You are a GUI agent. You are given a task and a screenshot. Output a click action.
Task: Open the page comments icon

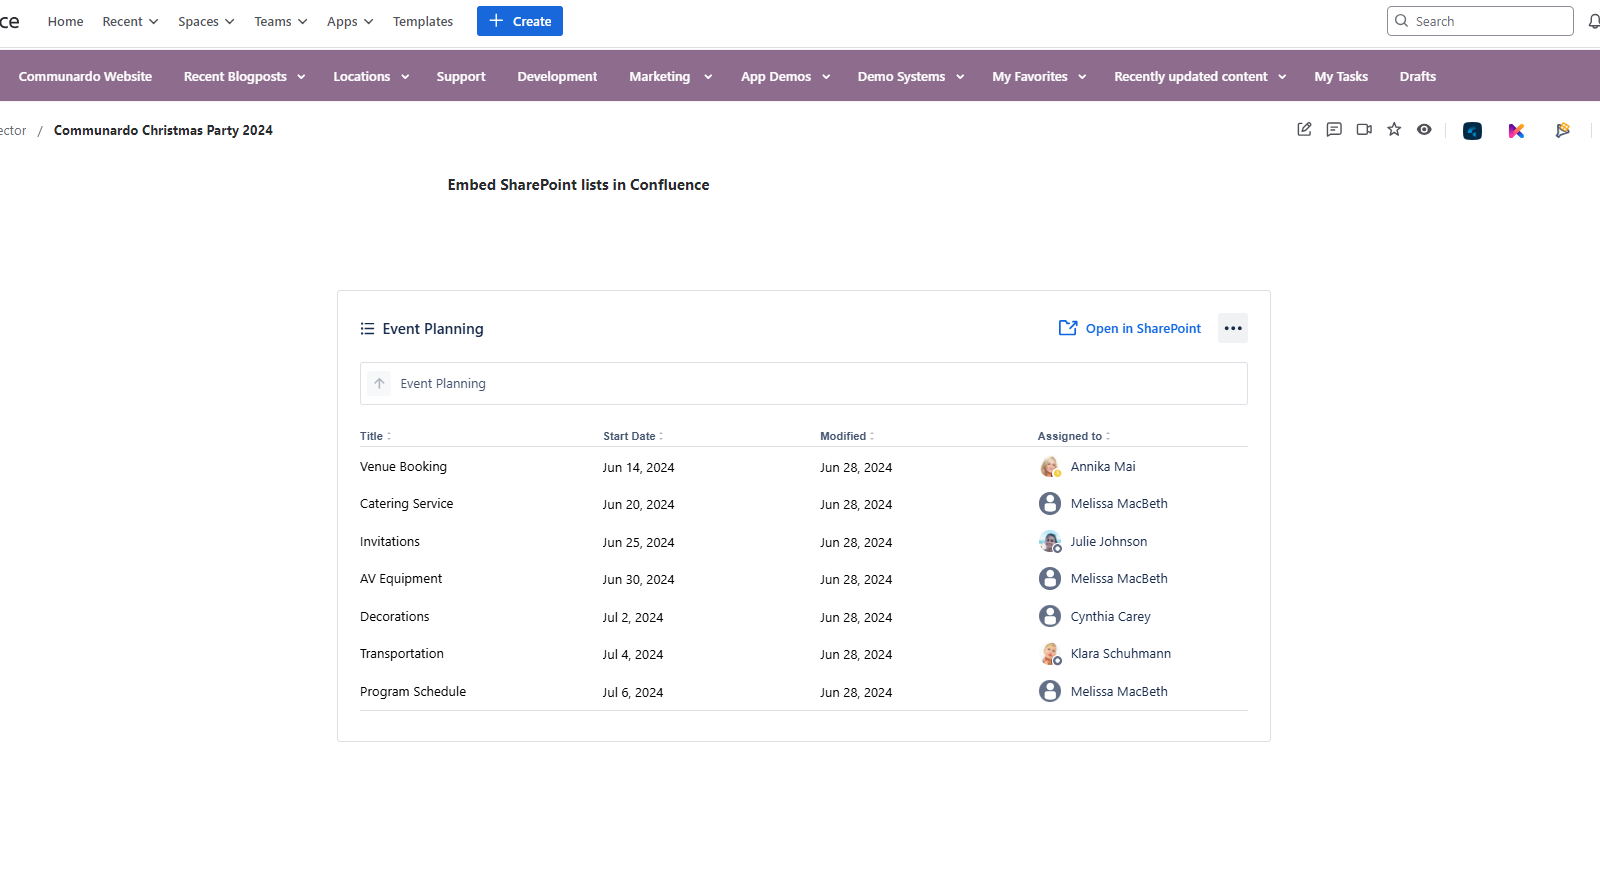1334,129
